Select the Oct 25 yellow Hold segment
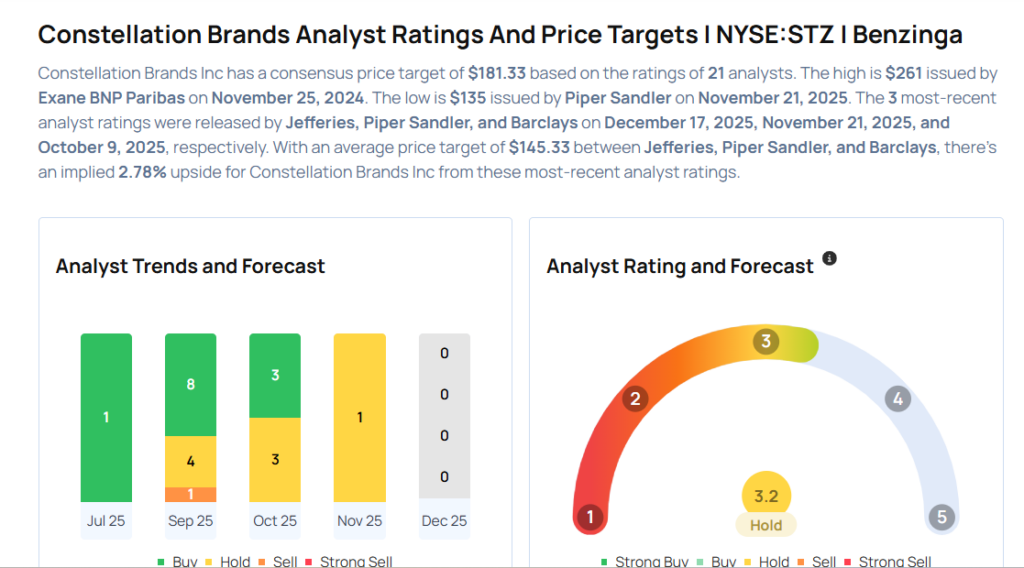1024x568 pixels. (x=274, y=459)
